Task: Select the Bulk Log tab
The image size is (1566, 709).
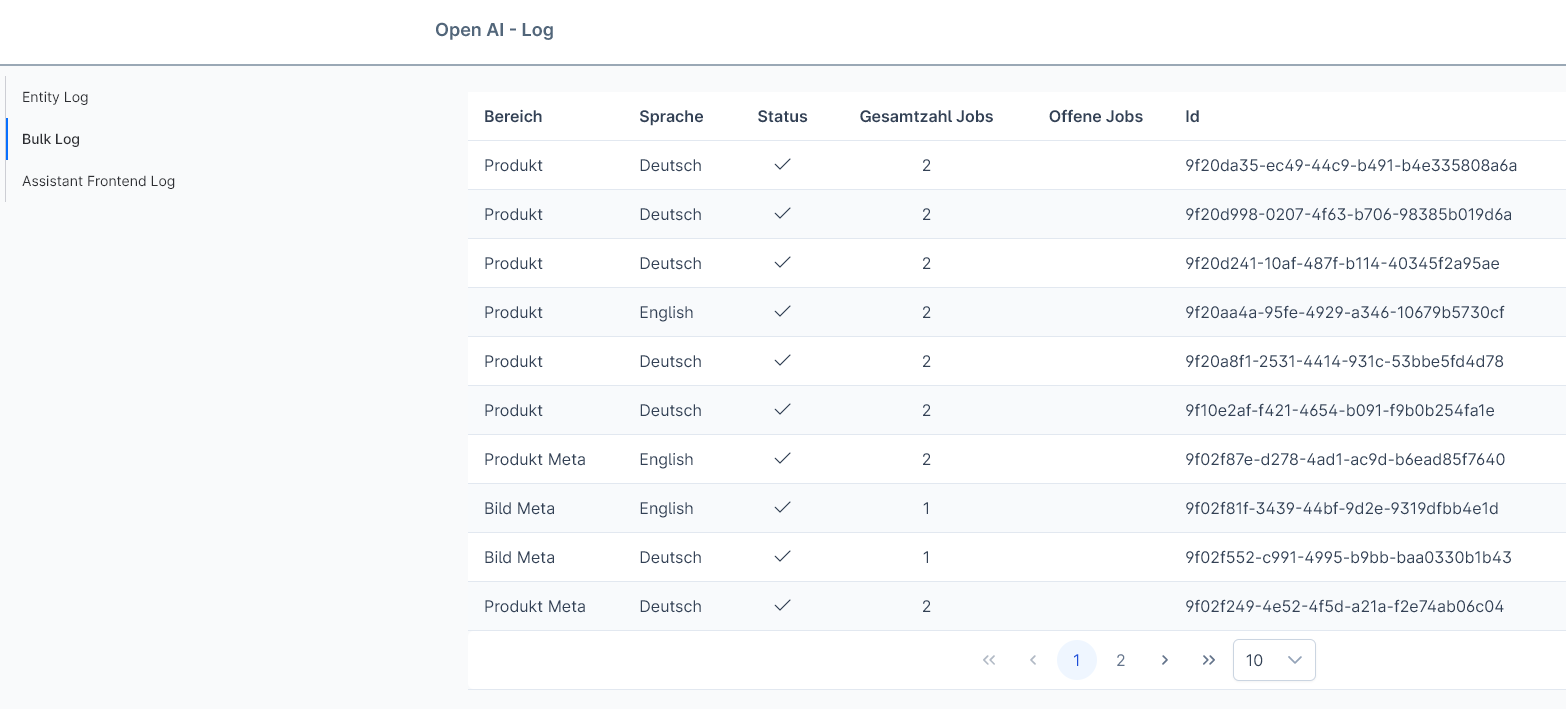Action: coord(51,139)
